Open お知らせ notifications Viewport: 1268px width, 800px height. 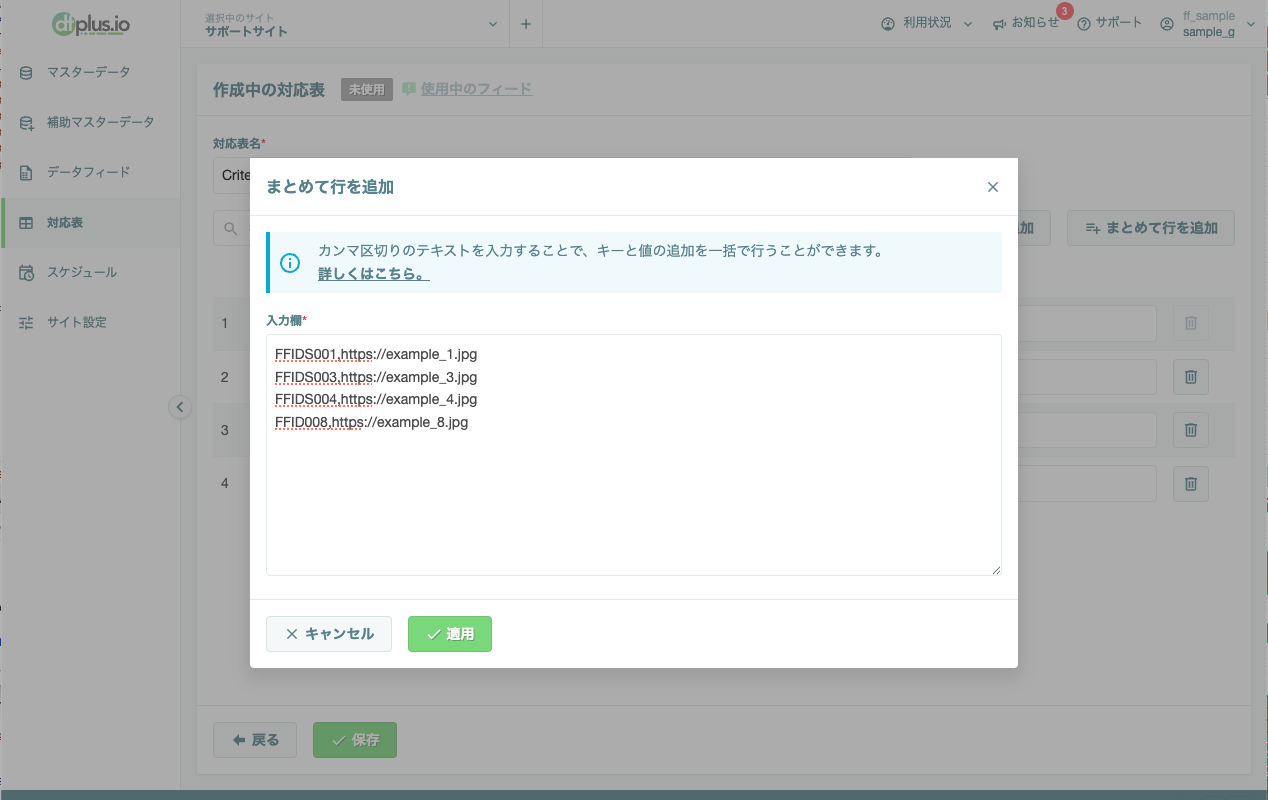(x=1026, y=23)
